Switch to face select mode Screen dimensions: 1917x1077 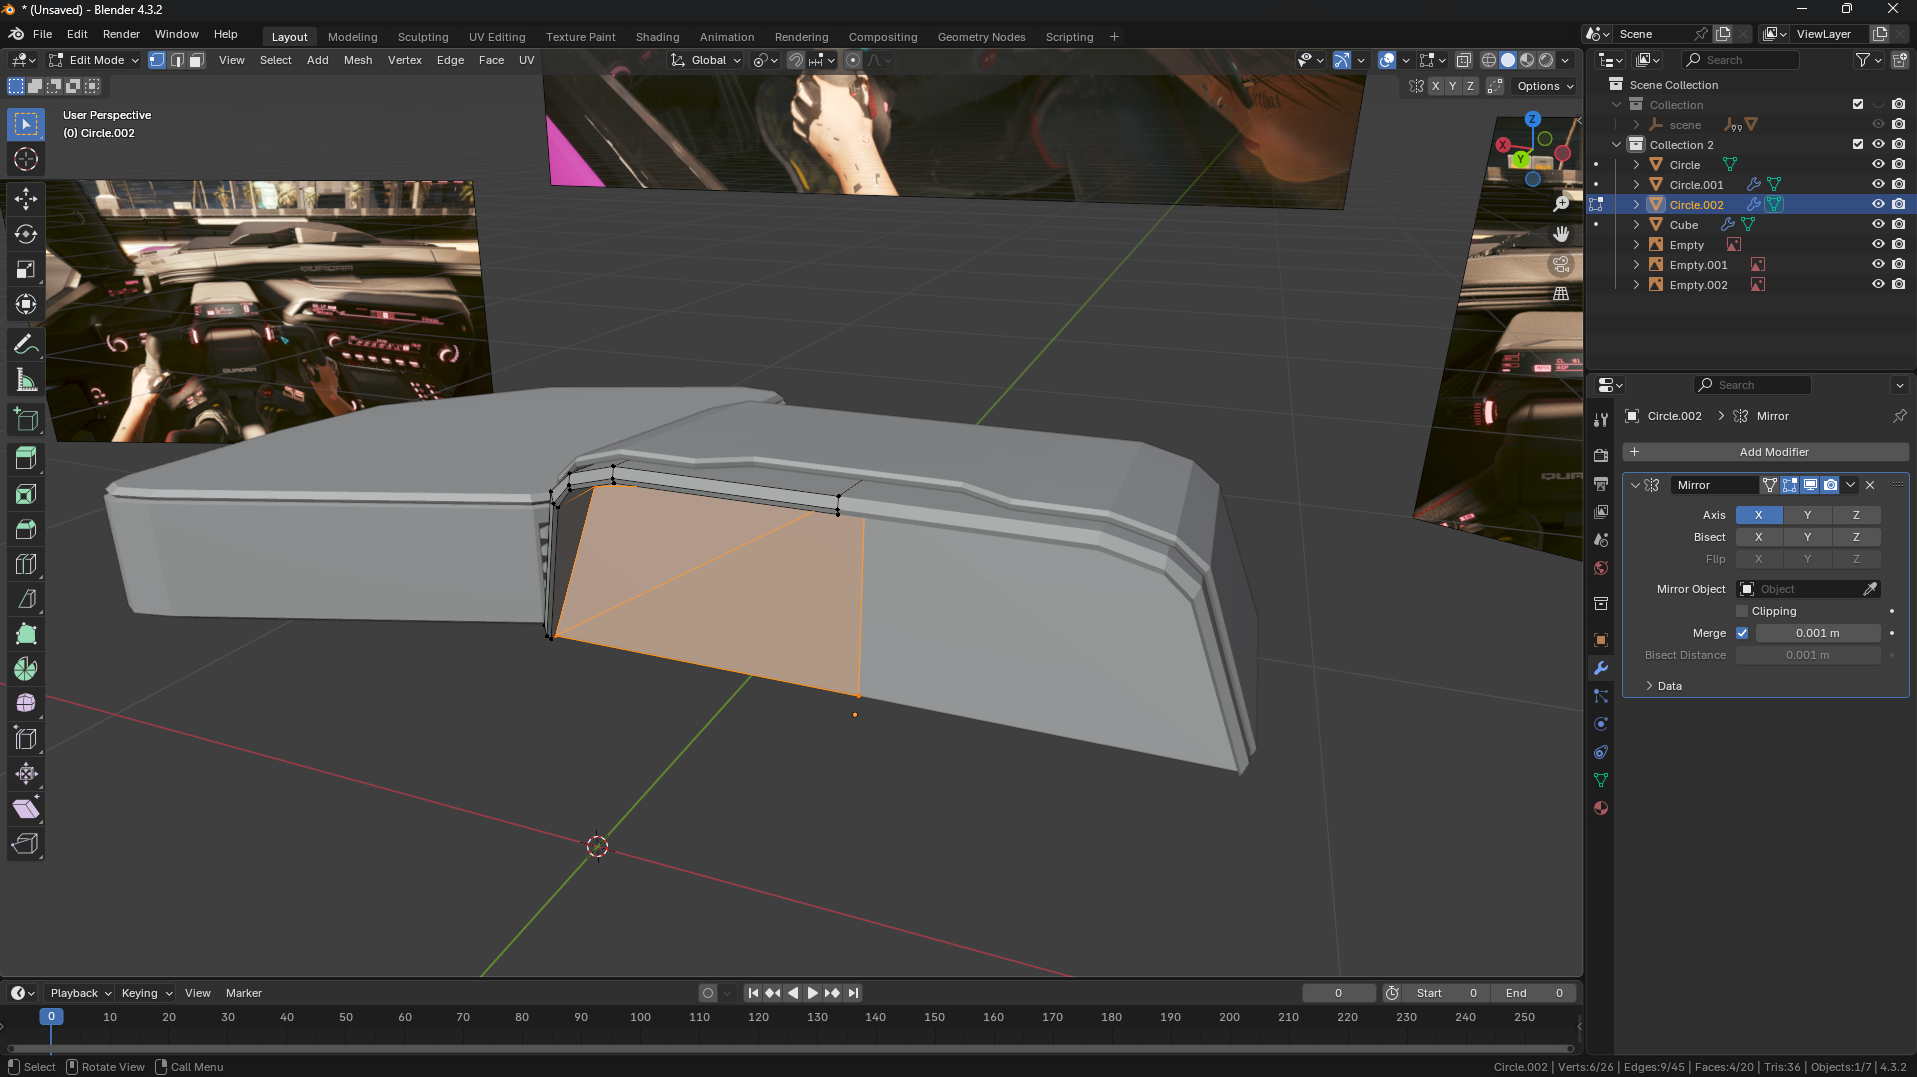(x=197, y=60)
